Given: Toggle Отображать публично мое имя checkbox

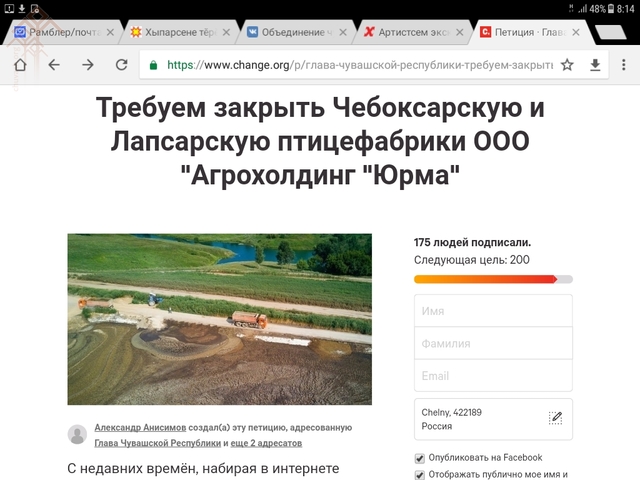Looking at the screenshot, I should (420, 475).
